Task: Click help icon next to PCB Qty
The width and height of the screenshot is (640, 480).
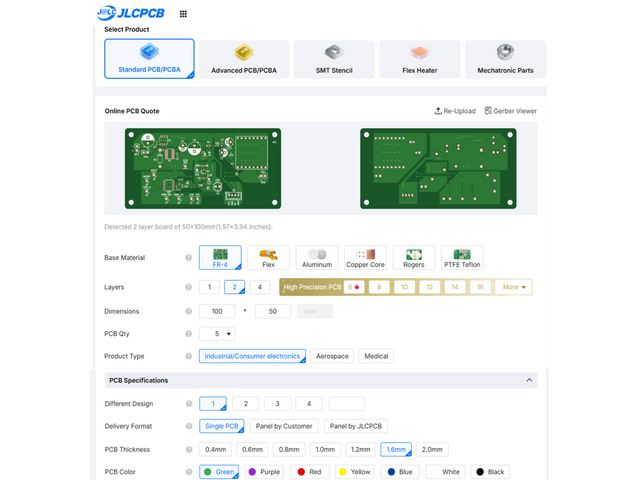Action: [189, 333]
